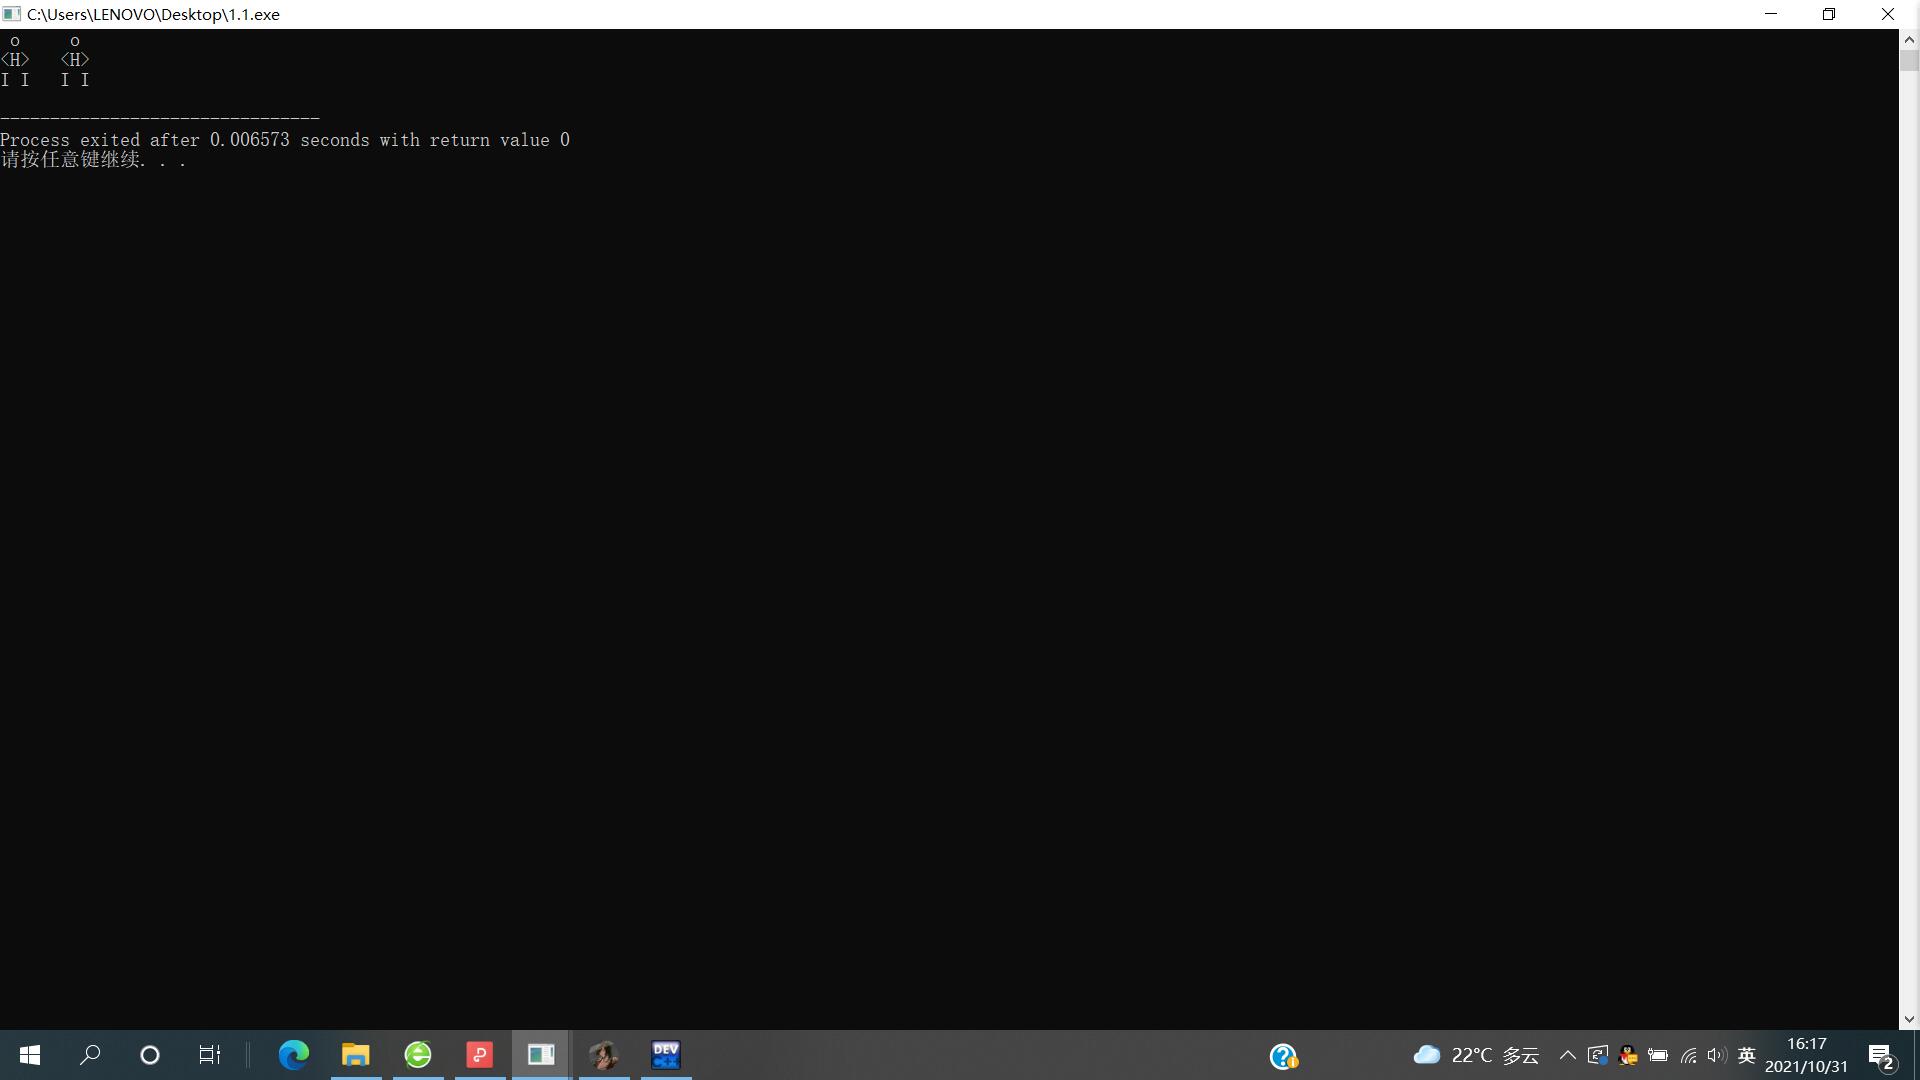
Task: Open the QQ penguin tray icon
Action: pyautogui.click(x=1628, y=1056)
